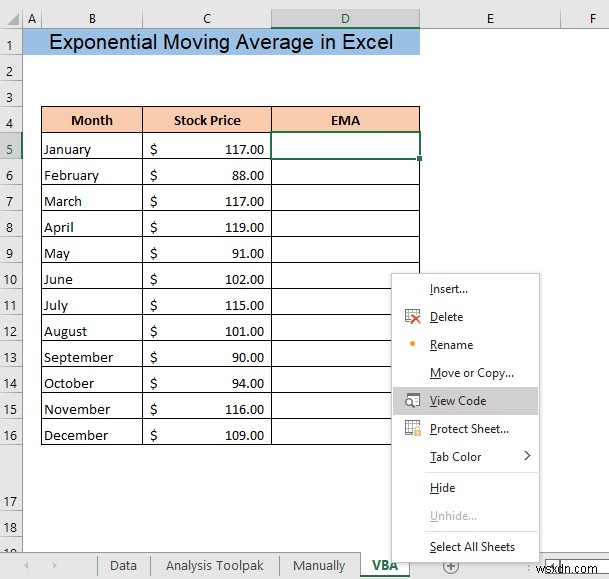609x579 pixels.
Task: Click the Protect Sheet lock icon
Action: tap(412, 428)
